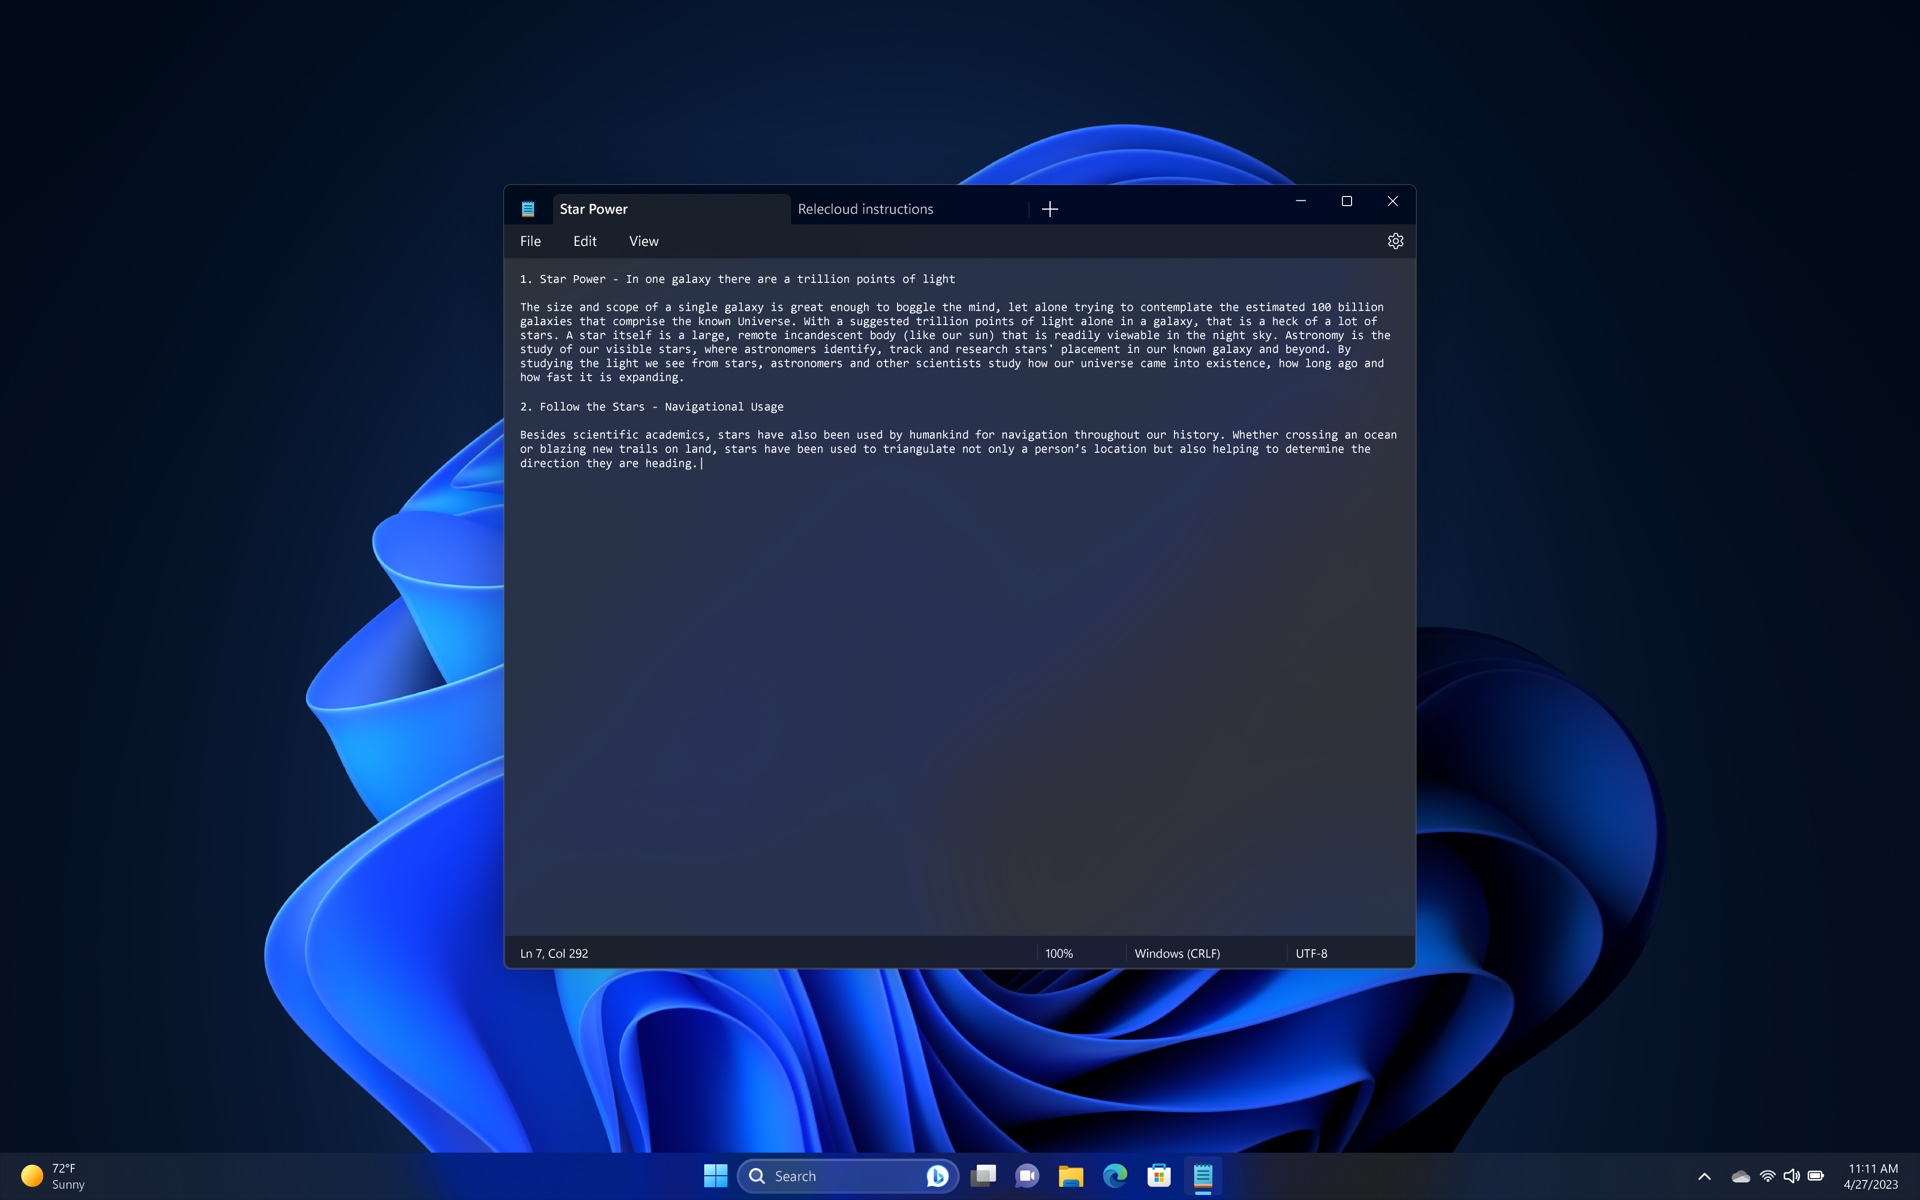Screen dimensions: 1920x1200
Task: Click the Star Power app icon
Action: click(528, 209)
